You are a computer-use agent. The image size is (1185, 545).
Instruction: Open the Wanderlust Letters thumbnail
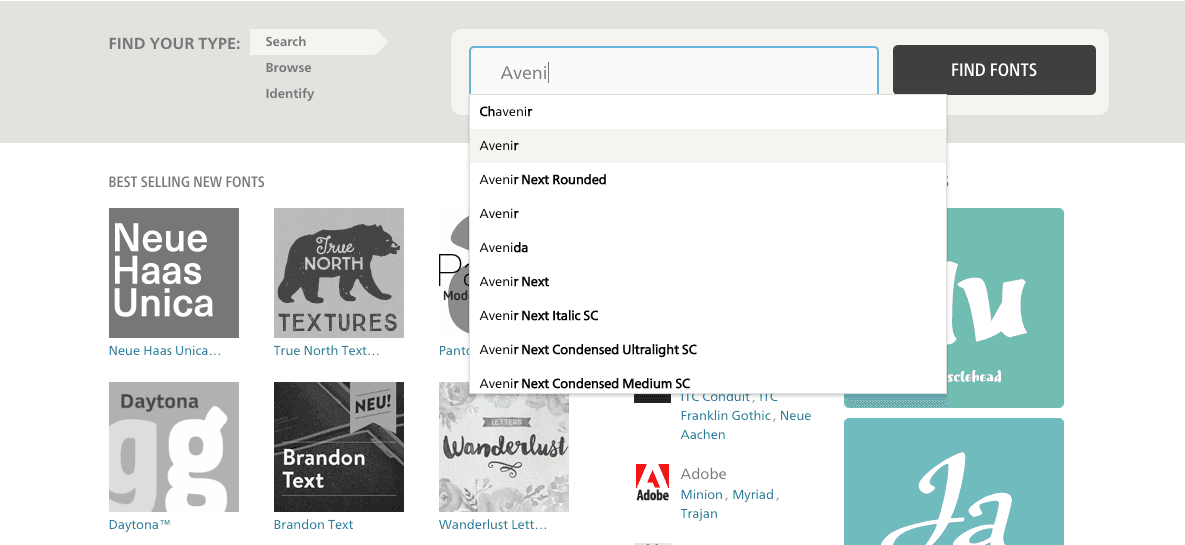[x=503, y=447]
